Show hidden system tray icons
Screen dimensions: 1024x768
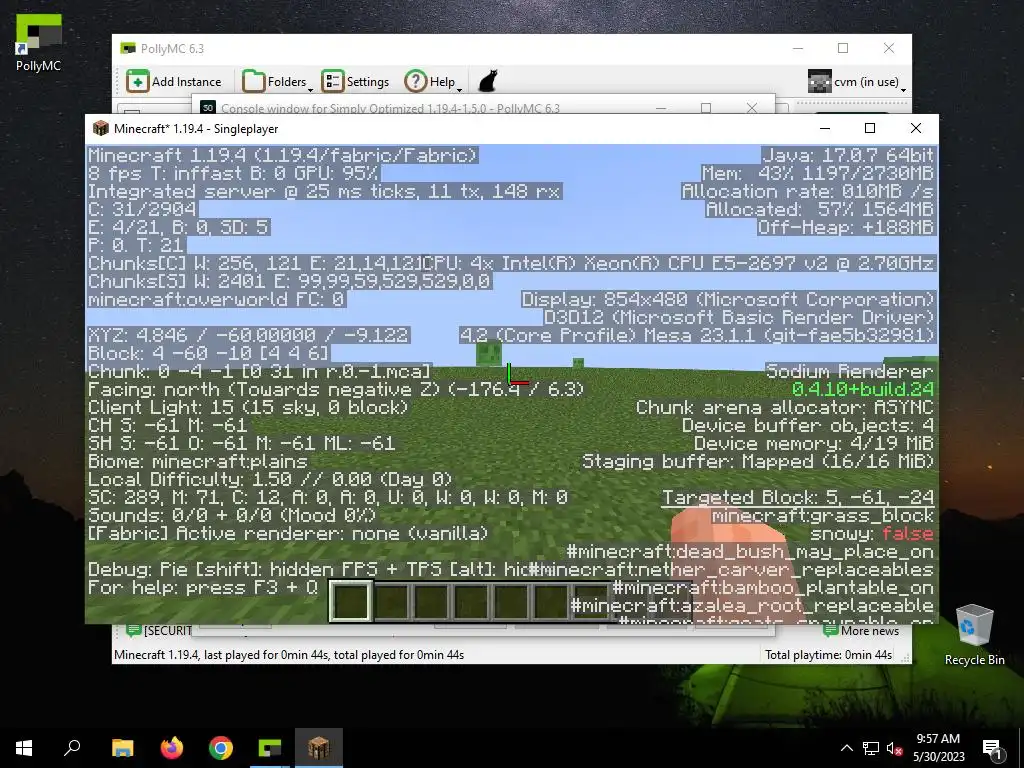pyautogui.click(x=846, y=748)
